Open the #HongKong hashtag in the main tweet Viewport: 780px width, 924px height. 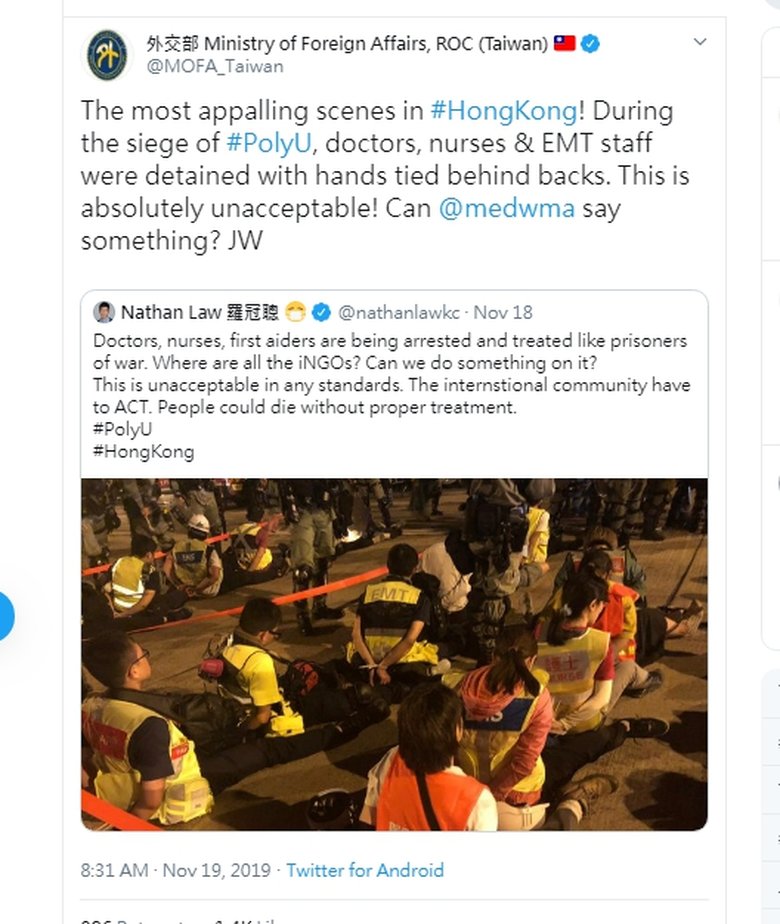[x=503, y=110]
